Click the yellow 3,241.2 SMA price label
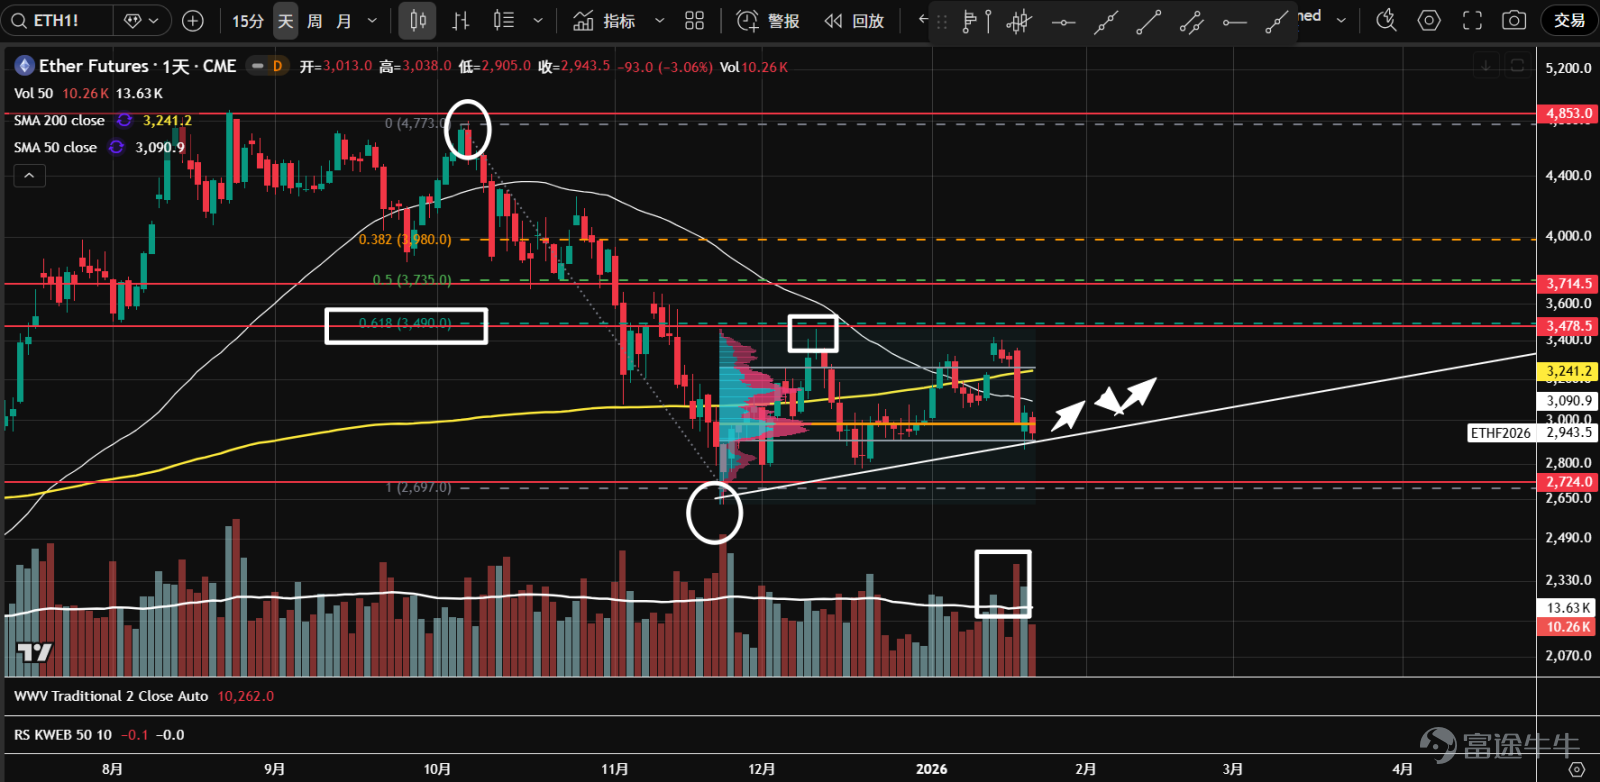1600x782 pixels. tap(1568, 371)
